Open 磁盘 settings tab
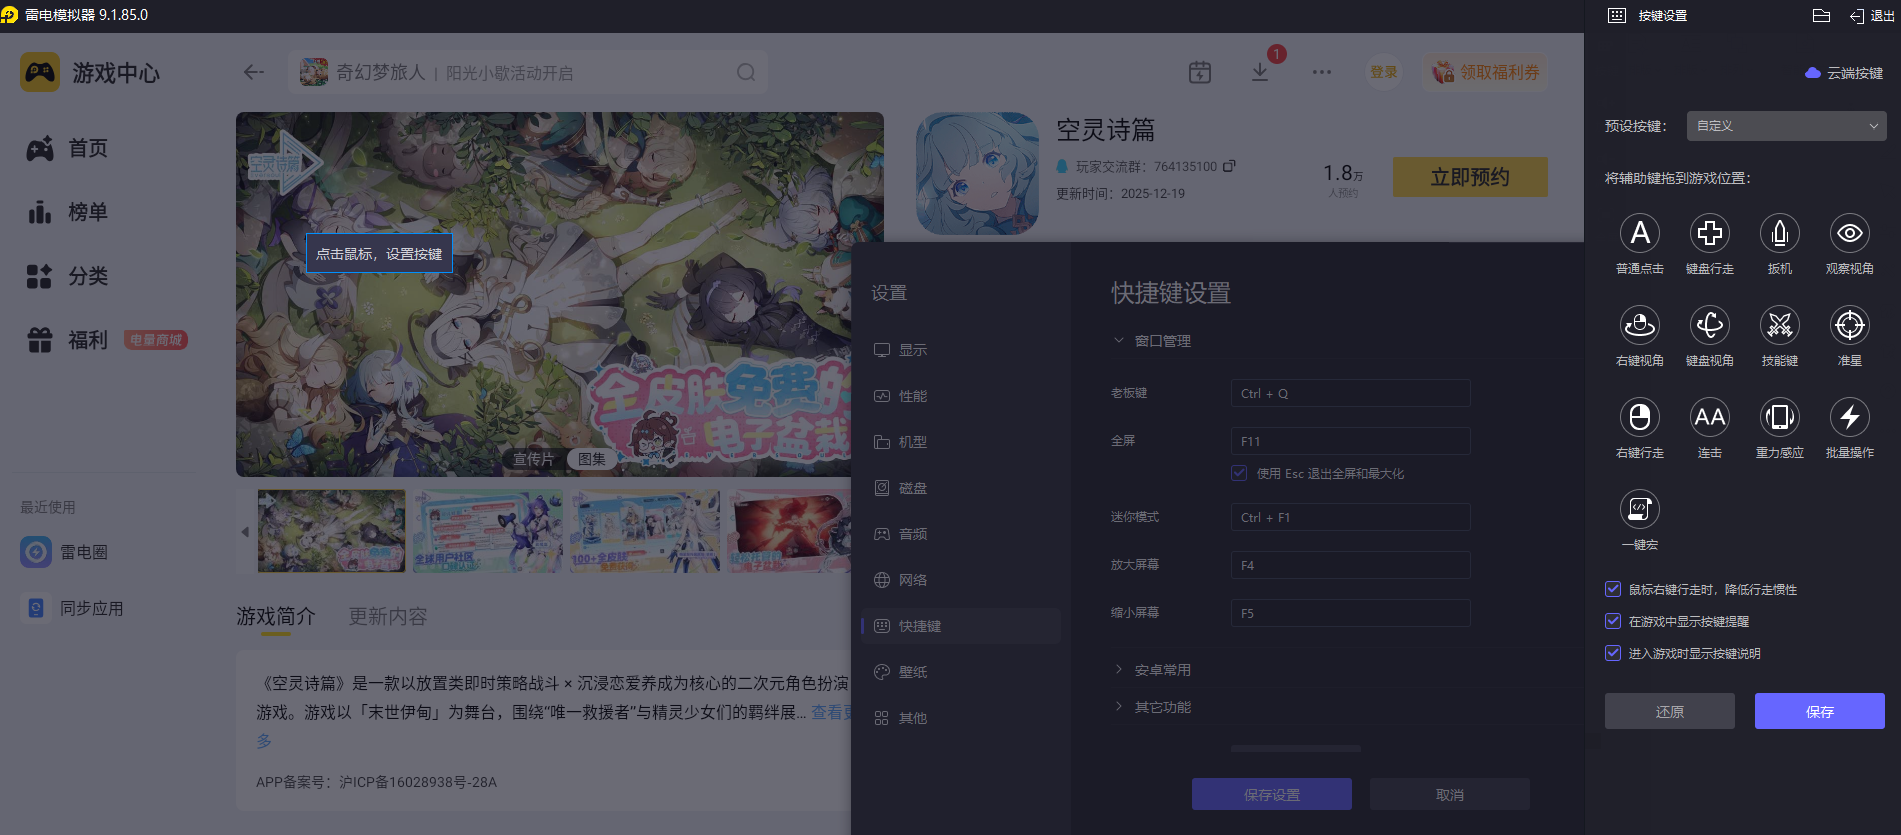The image size is (1901, 835). pyautogui.click(x=961, y=488)
